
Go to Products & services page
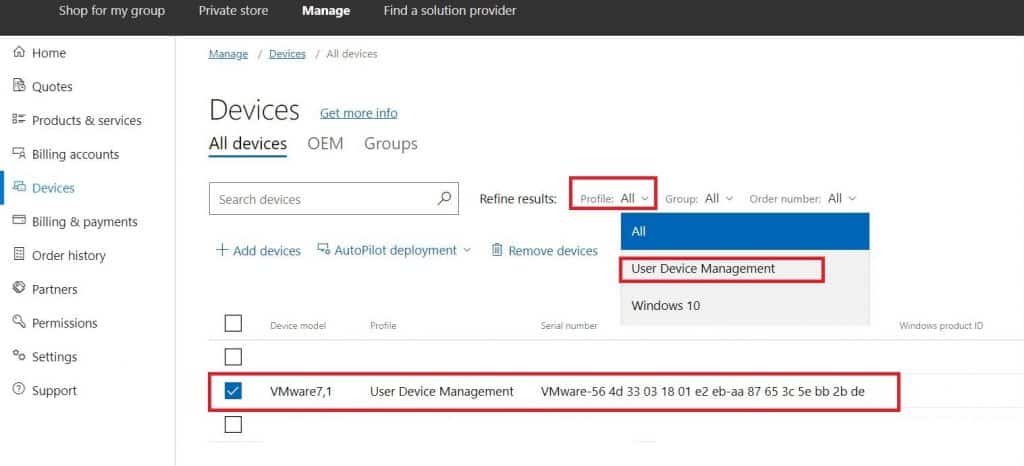(87, 121)
